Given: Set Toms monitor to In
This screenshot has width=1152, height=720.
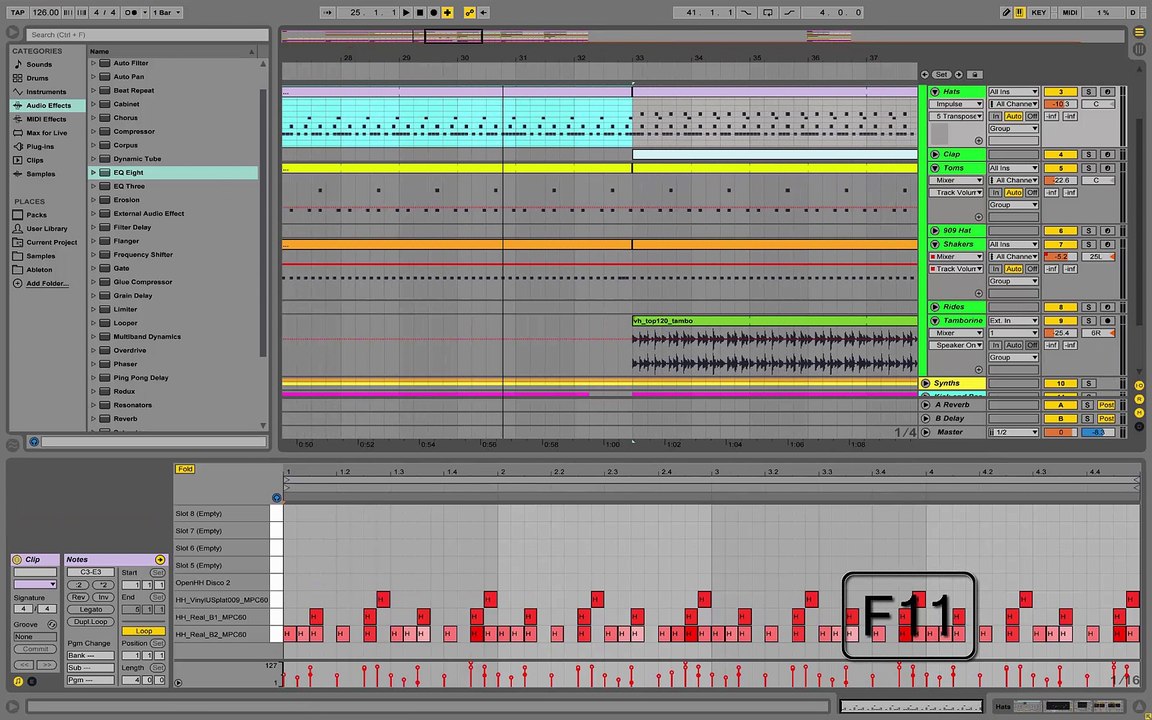Looking at the screenshot, I should coord(996,192).
